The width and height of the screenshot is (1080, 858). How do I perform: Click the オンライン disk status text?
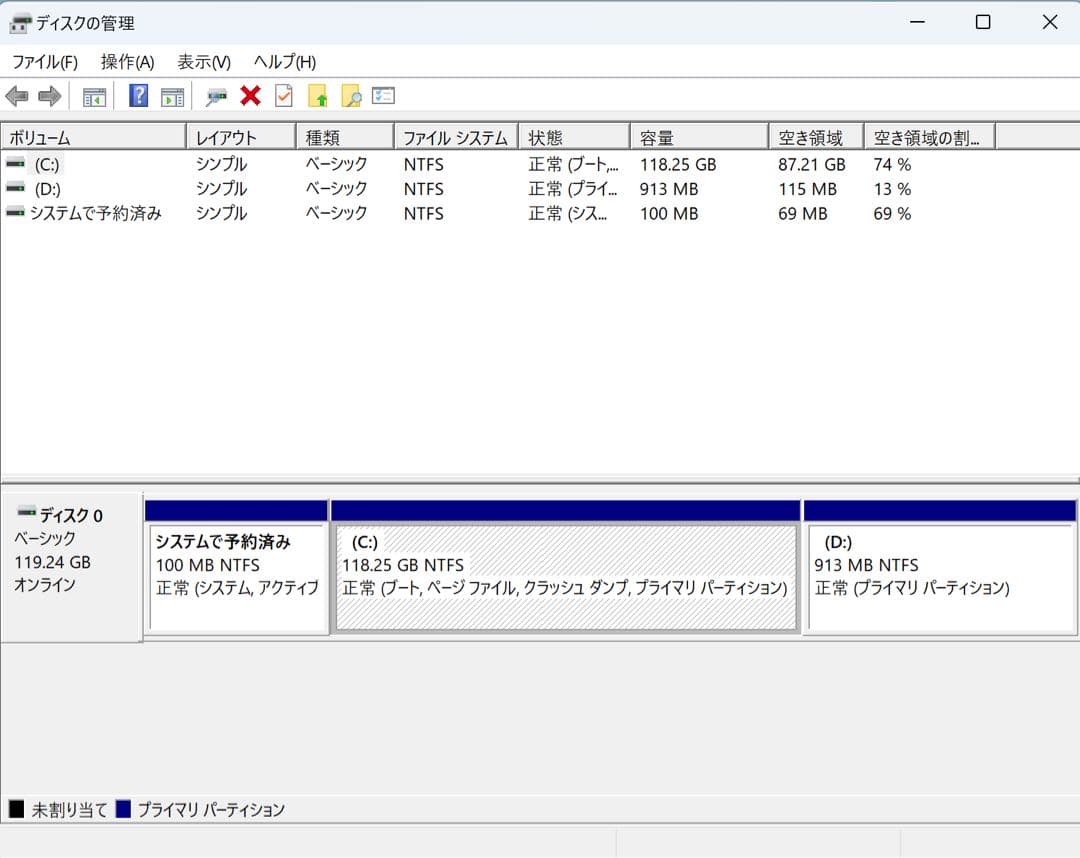(x=45, y=585)
